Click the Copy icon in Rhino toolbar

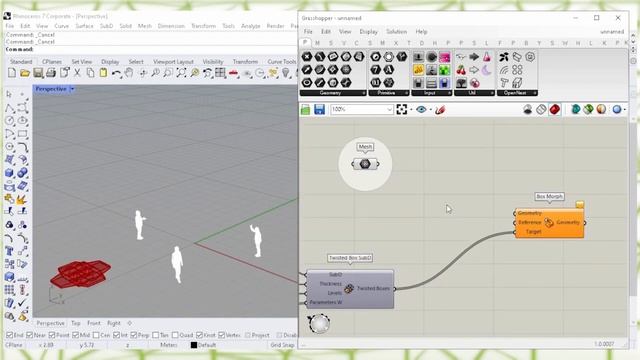coord(90,73)
